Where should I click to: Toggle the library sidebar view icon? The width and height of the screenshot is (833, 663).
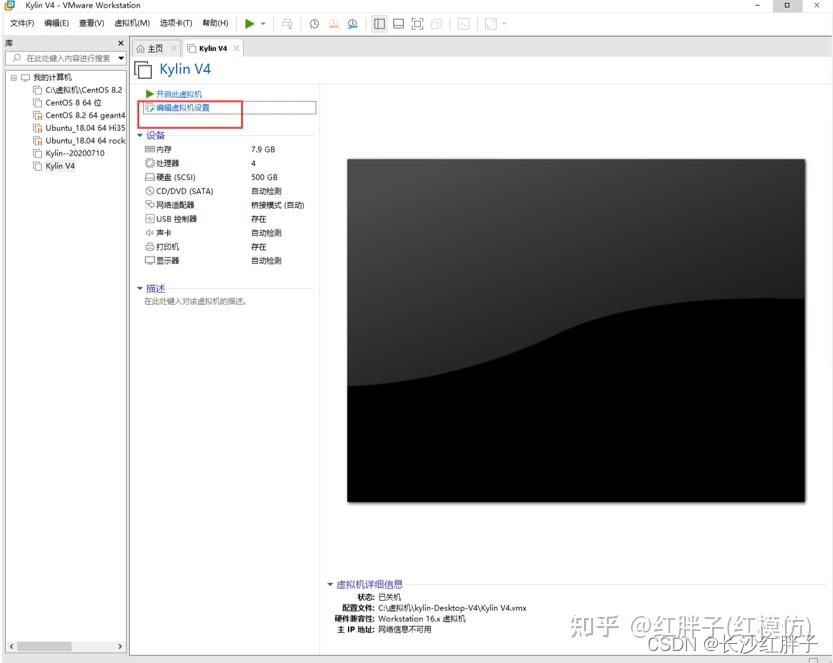379,23
